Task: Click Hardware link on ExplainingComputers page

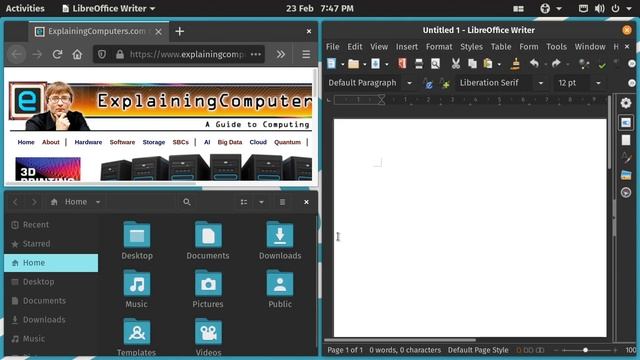Action: click(x=88, y=142)
